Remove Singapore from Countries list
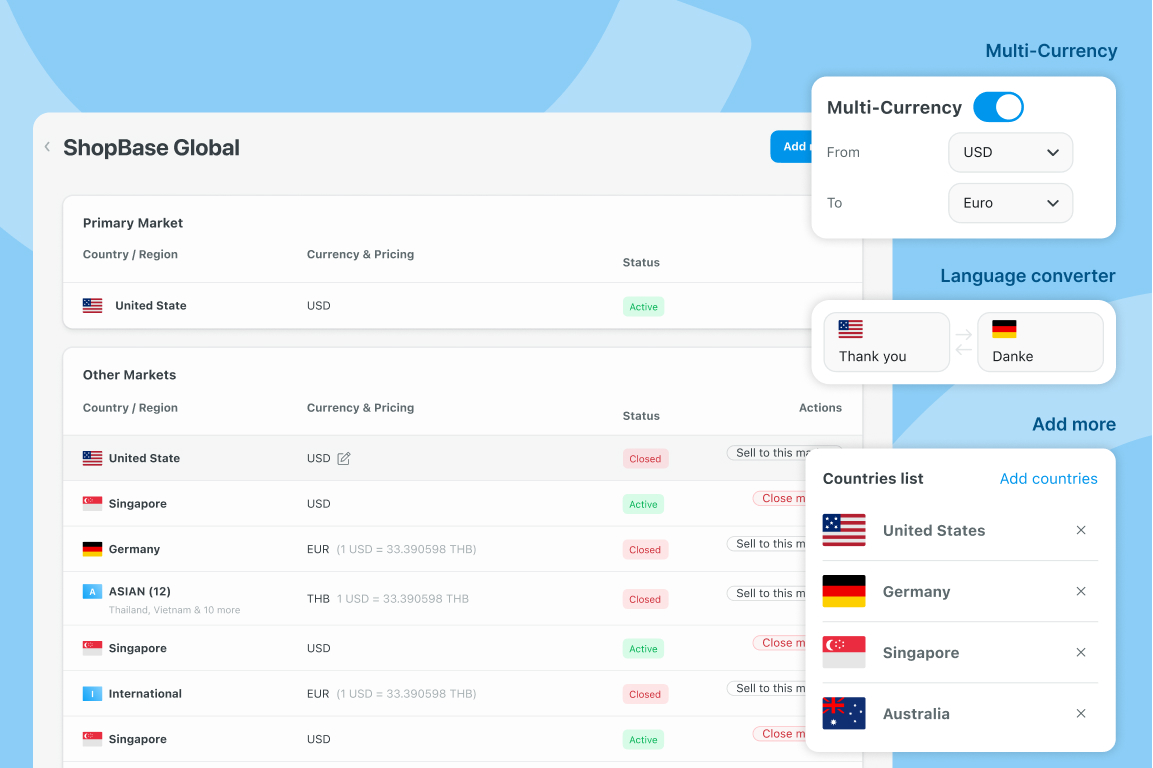Image resolution: width=1153 pixels, height=768 pixels. (x=1080, y=652)
